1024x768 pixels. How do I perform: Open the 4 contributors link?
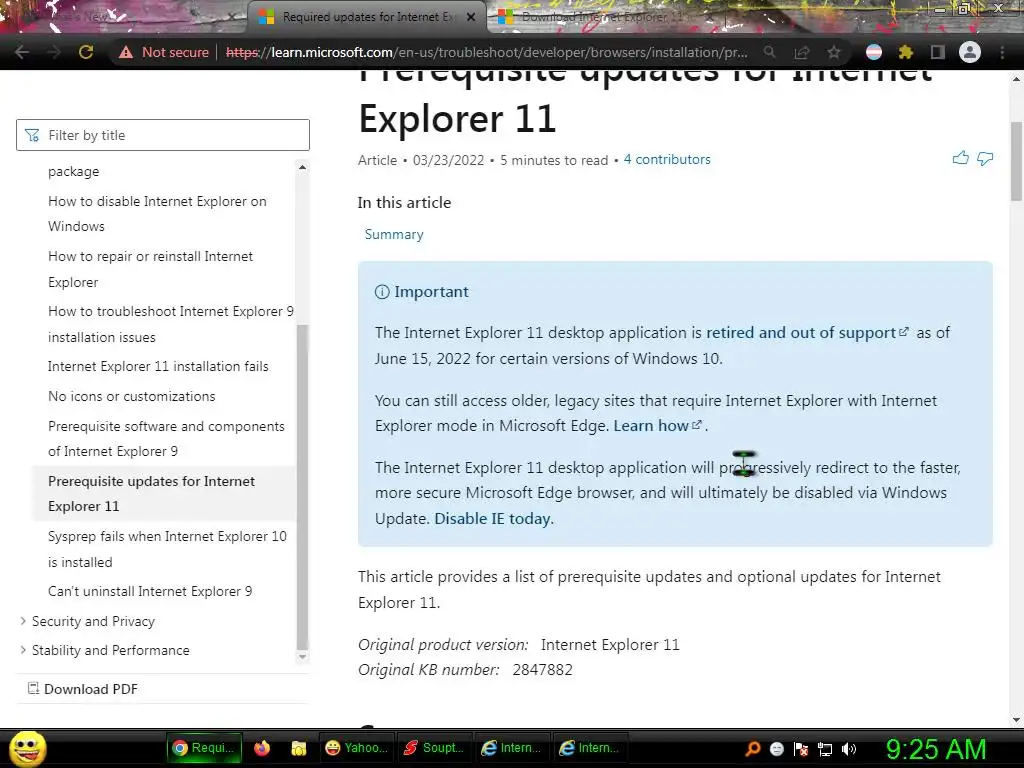point(667,159)
